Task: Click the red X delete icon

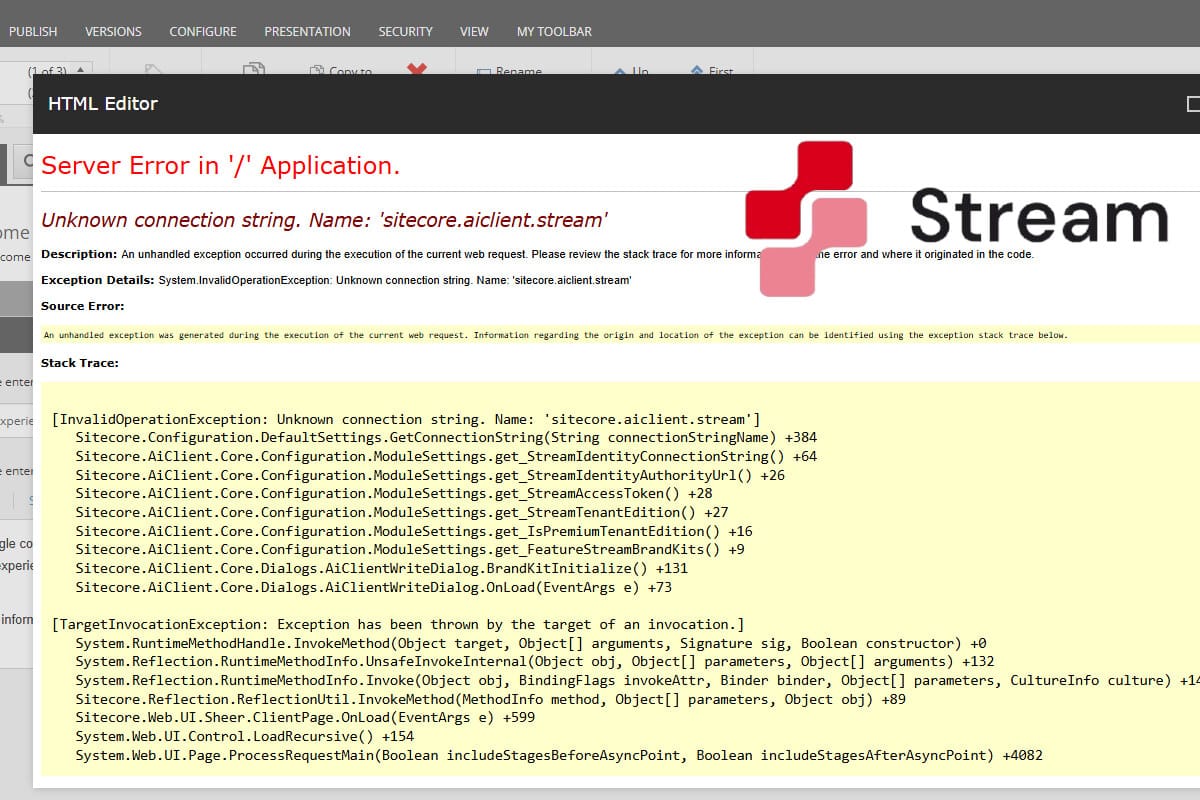Action: click(417, 68)
